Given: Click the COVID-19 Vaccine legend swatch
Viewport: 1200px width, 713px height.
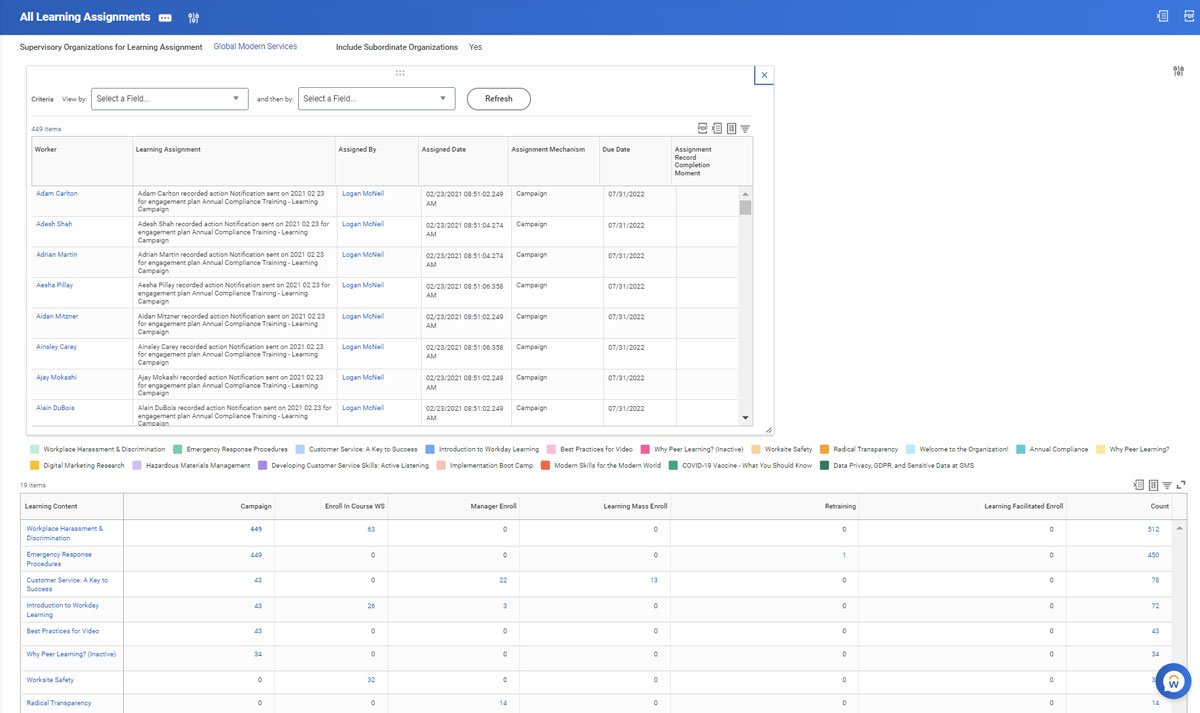Looking at the screenshot, I should point(674,466).
